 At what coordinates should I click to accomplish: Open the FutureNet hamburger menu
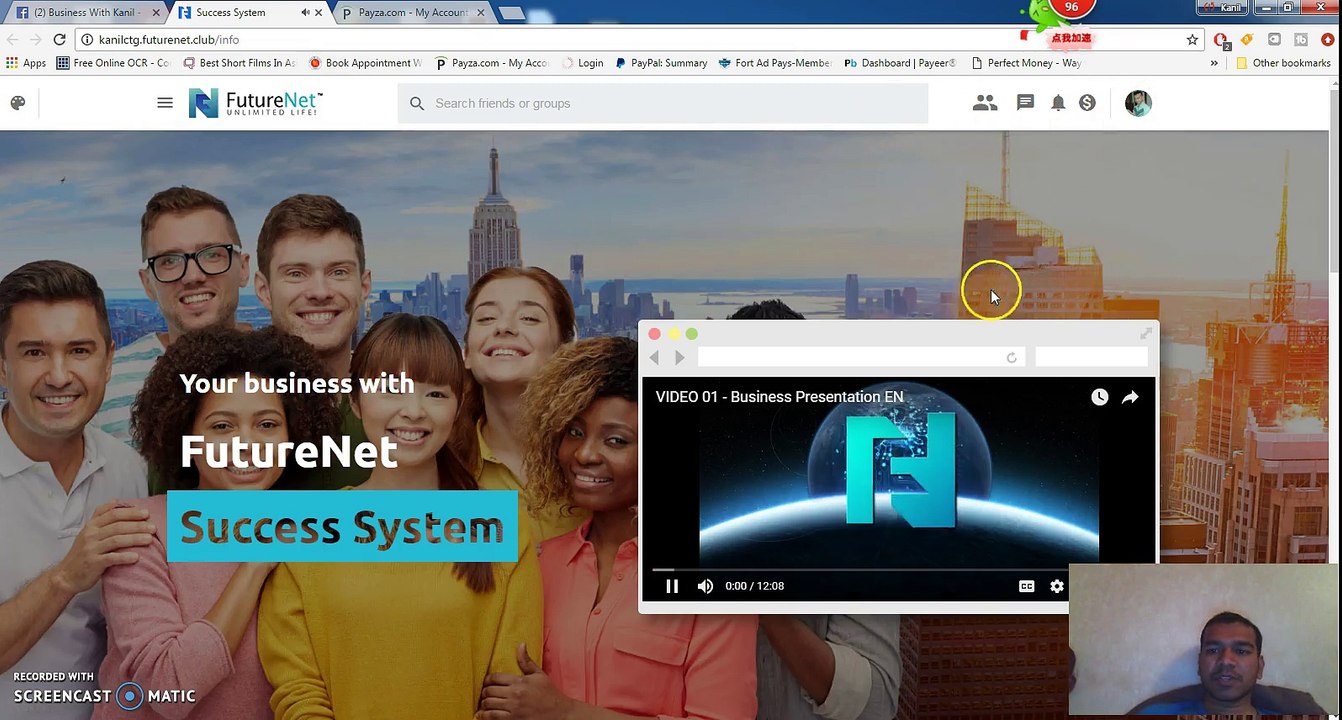[x=165, y=102]
